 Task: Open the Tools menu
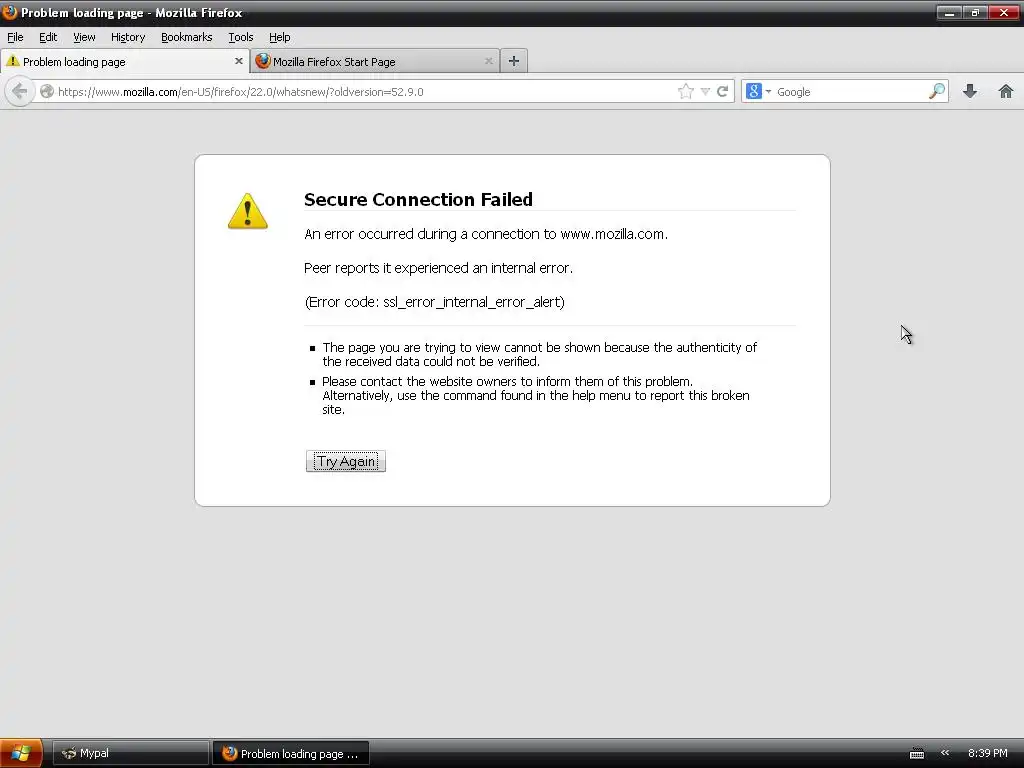click(241, 37)
